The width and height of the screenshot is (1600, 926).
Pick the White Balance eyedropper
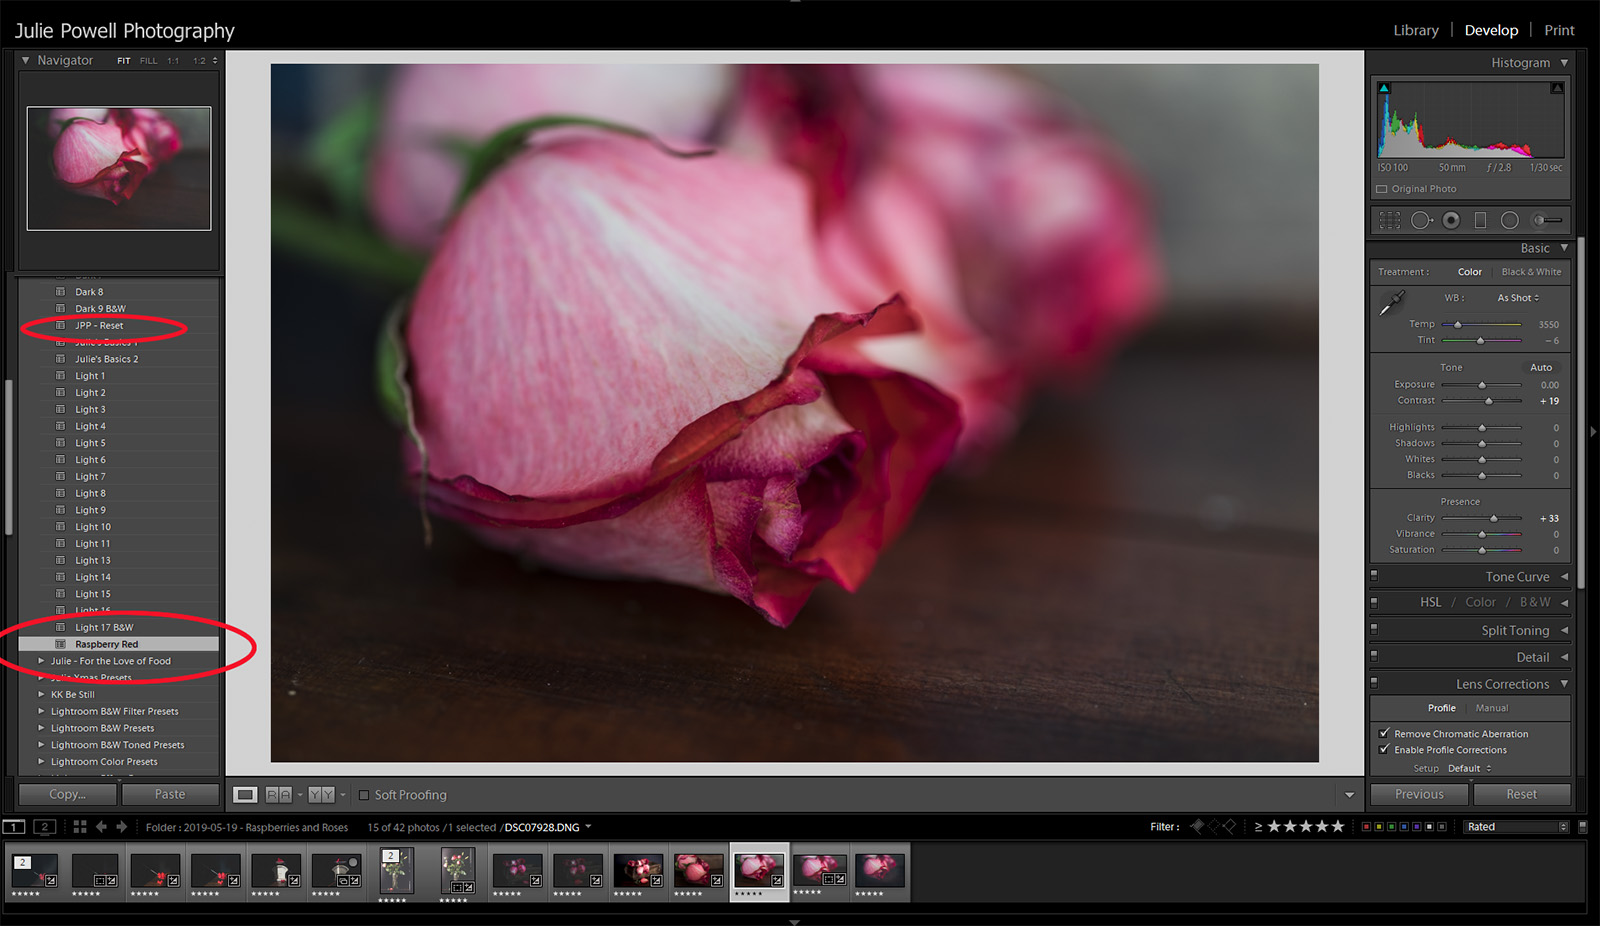pyautogui.click(x=1391, y=303)
